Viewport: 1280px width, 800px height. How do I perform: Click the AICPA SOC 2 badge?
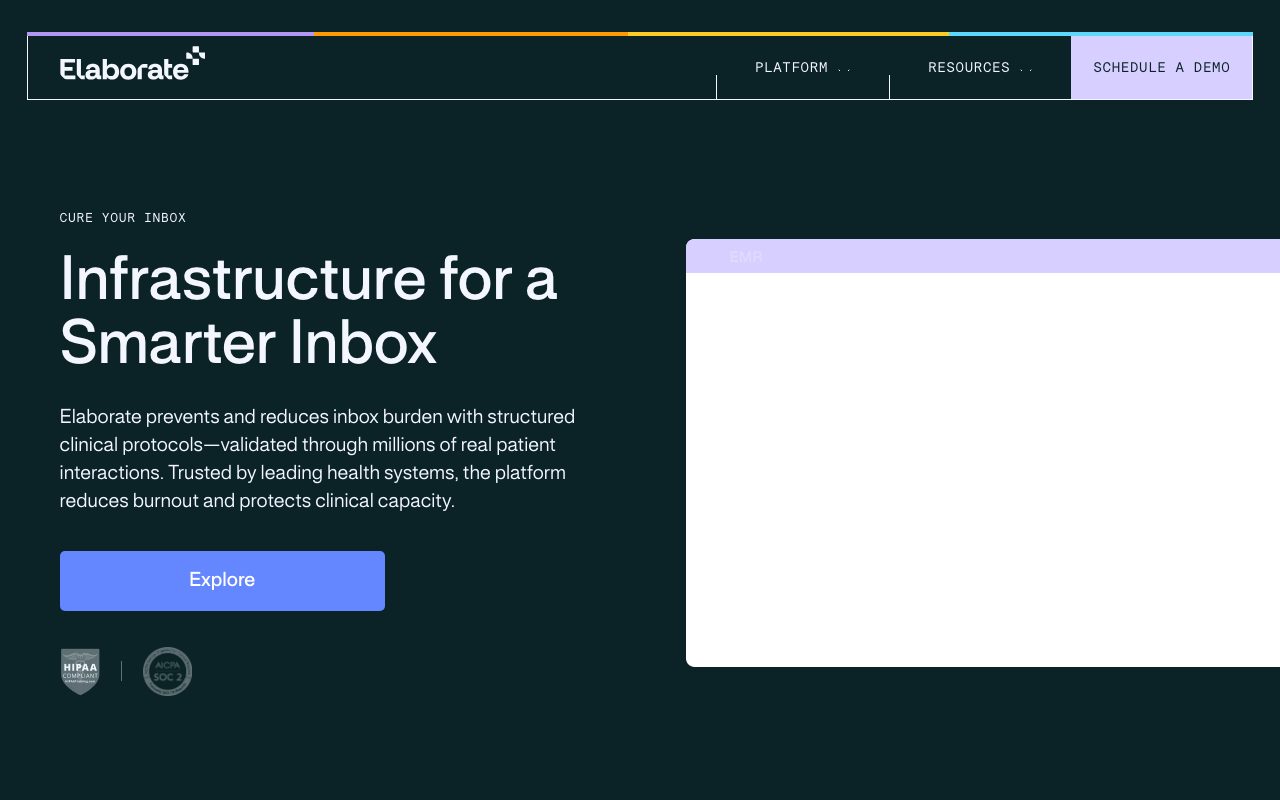[167, 671]
